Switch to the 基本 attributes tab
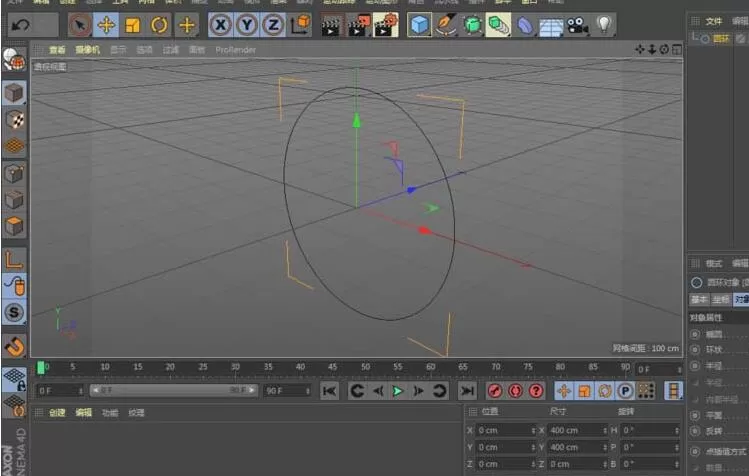This screenshot has height=476, width=749. (699, 300)
